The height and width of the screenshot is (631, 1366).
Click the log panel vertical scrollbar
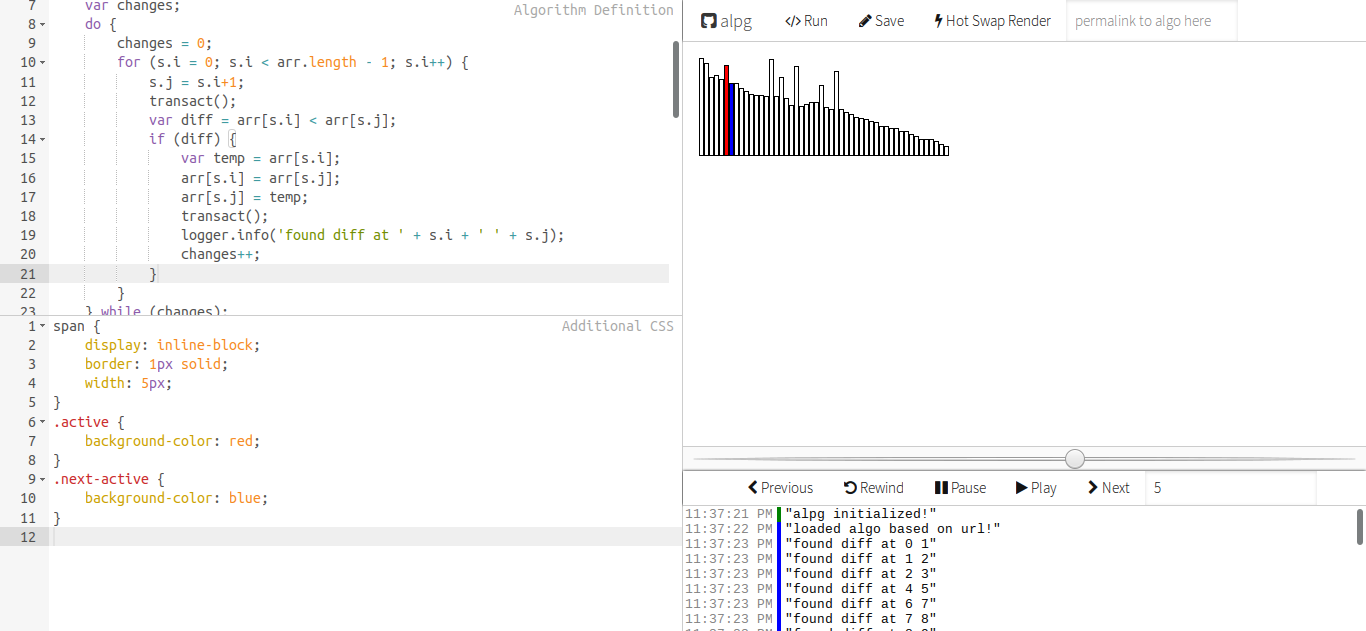[x=1360, y=527]
